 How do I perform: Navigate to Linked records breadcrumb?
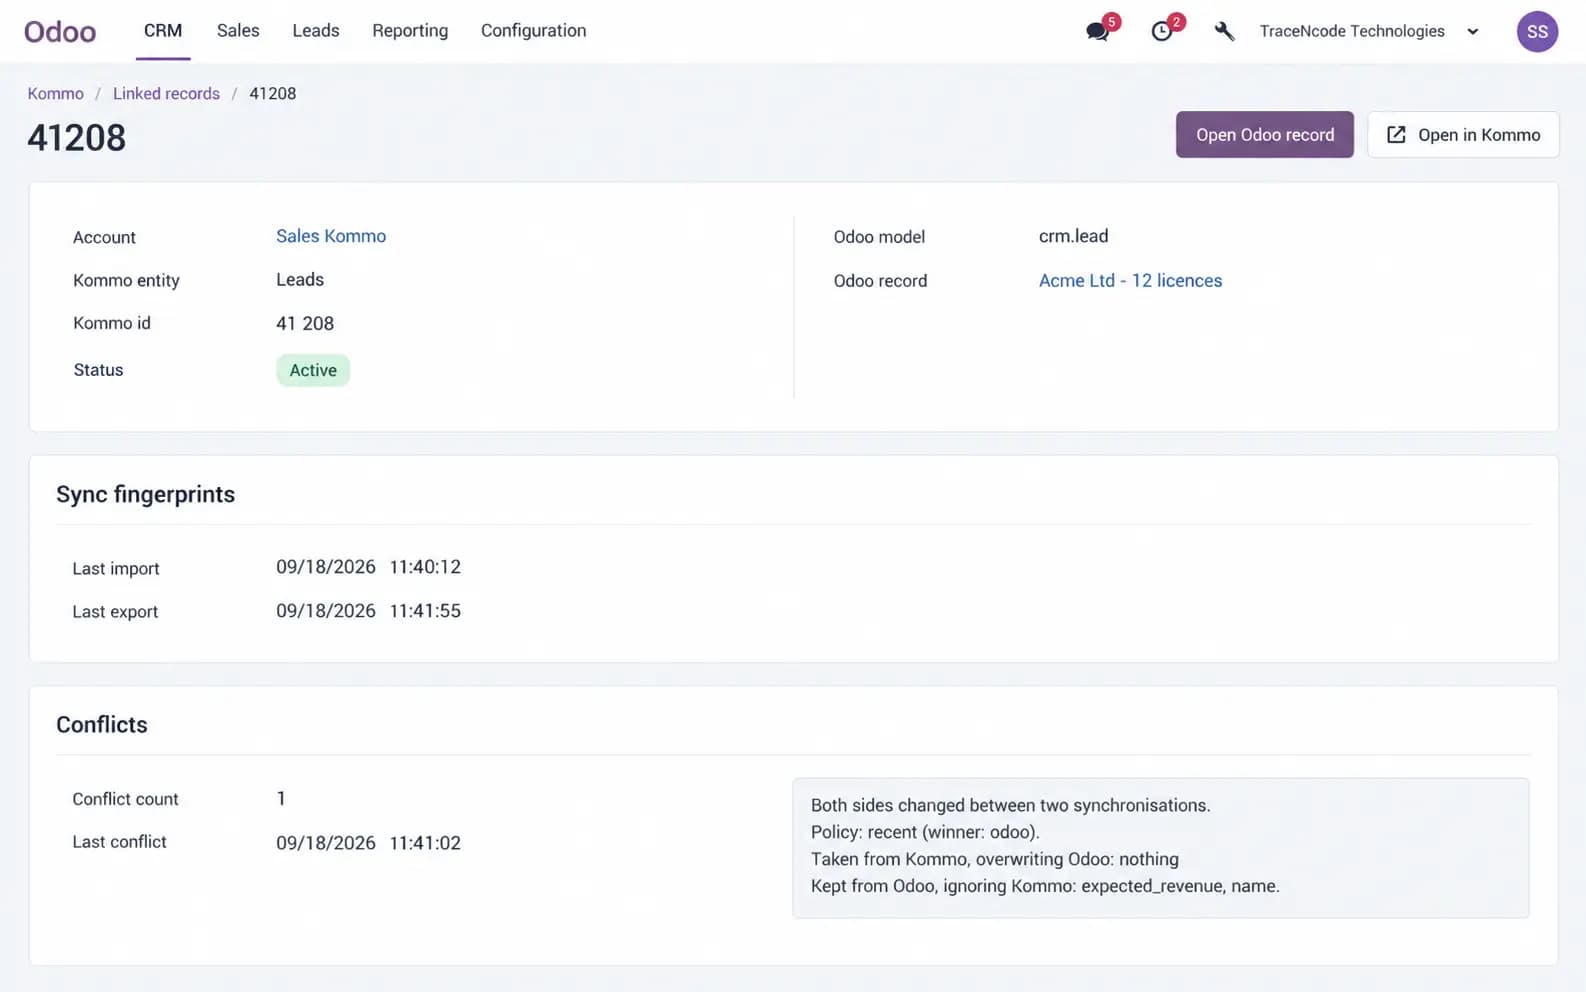click(166, 93)
